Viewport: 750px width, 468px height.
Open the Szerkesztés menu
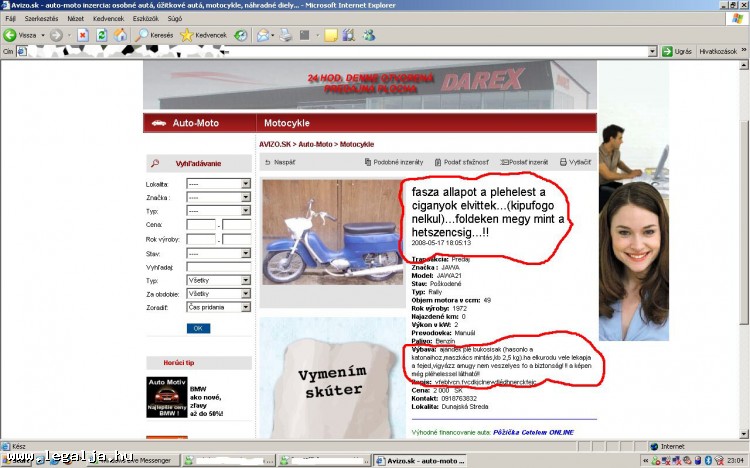41,19
